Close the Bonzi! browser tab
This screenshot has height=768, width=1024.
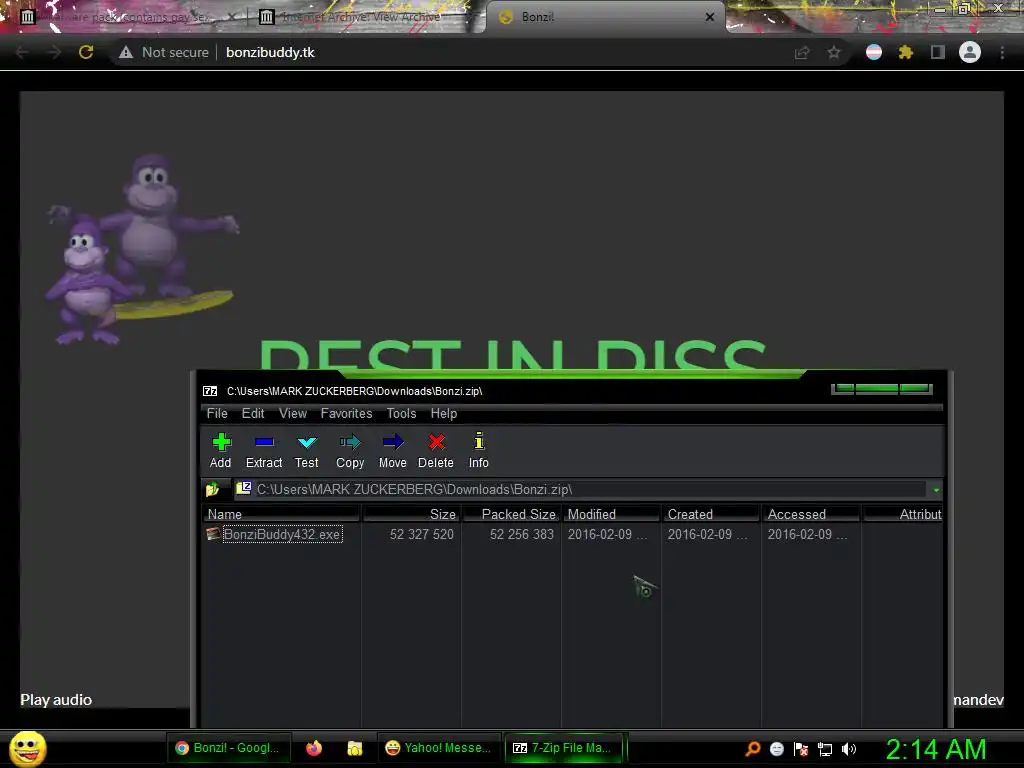(x=710, y=17)
